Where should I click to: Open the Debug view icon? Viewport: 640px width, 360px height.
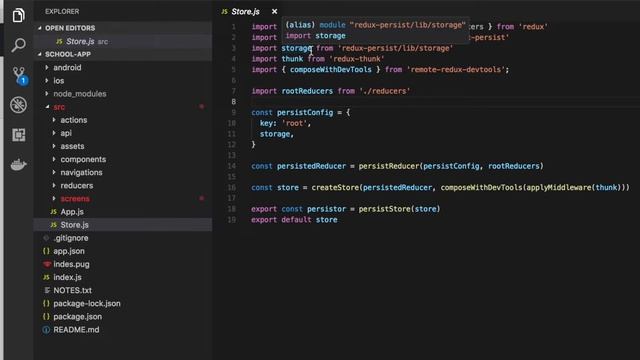(x=18, y=105)
